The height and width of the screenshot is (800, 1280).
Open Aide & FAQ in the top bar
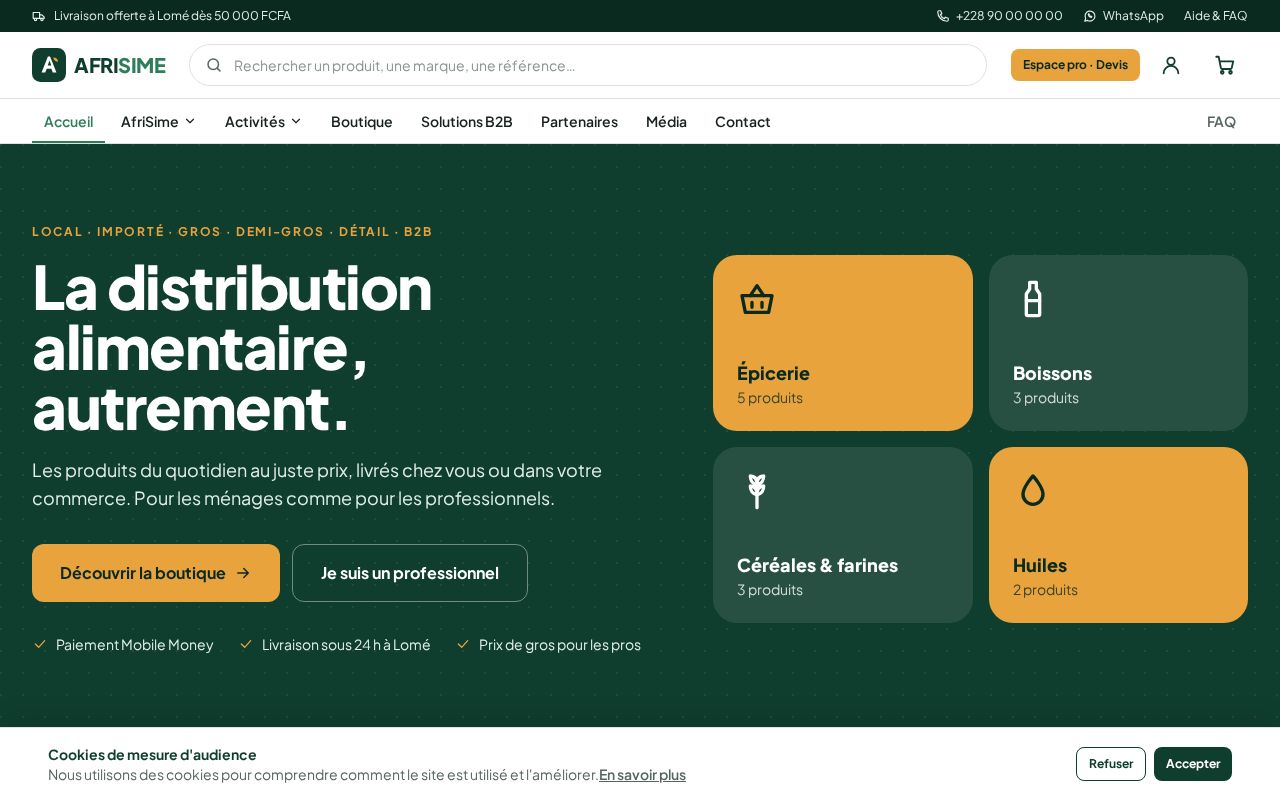(x=1215, y=16)
